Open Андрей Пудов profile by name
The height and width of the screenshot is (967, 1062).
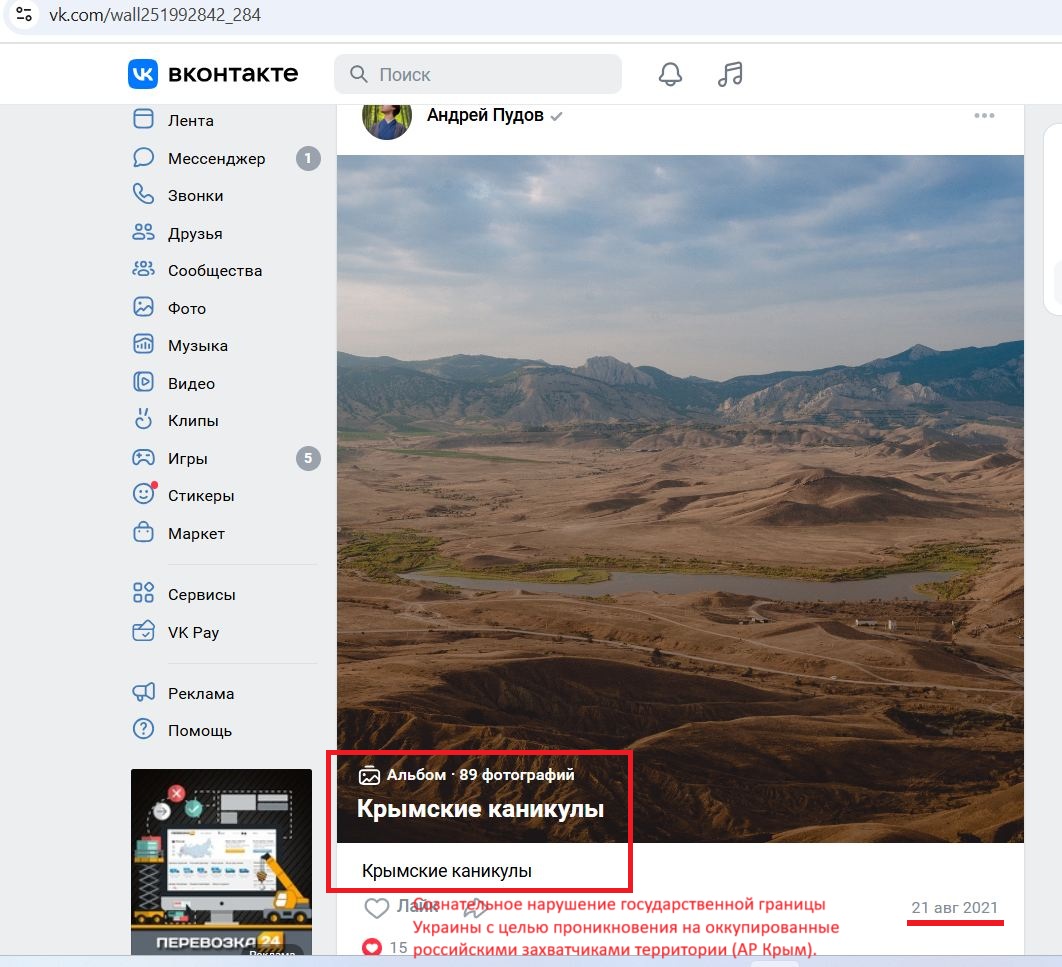point(485,115)
